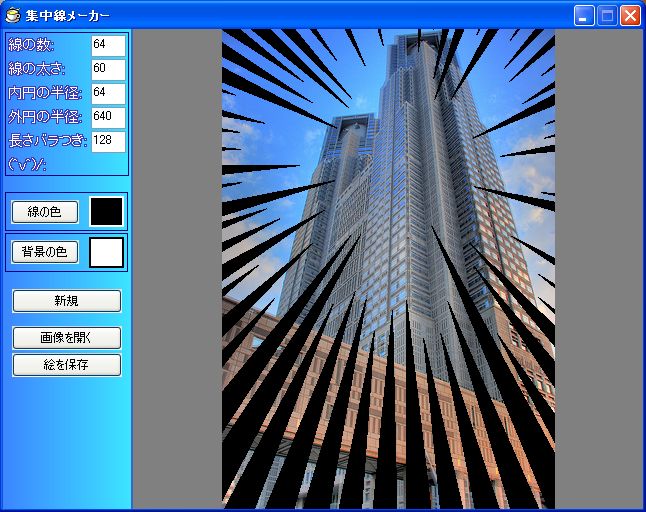Viewport: 646px width, 512px height.
Task: Click the black line color swatch
Action: point(106,212)
